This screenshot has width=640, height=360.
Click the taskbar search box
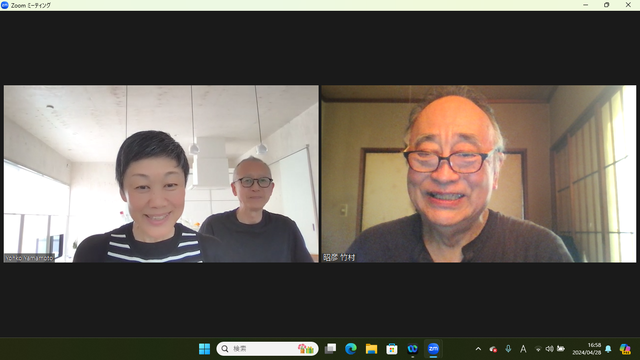coord(267,349)
